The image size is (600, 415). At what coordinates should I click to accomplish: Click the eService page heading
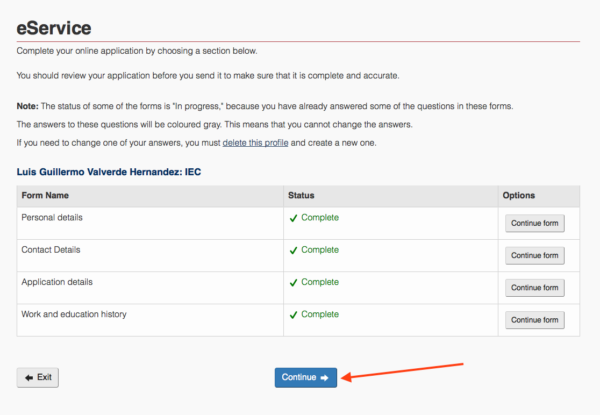click(54, 25)
